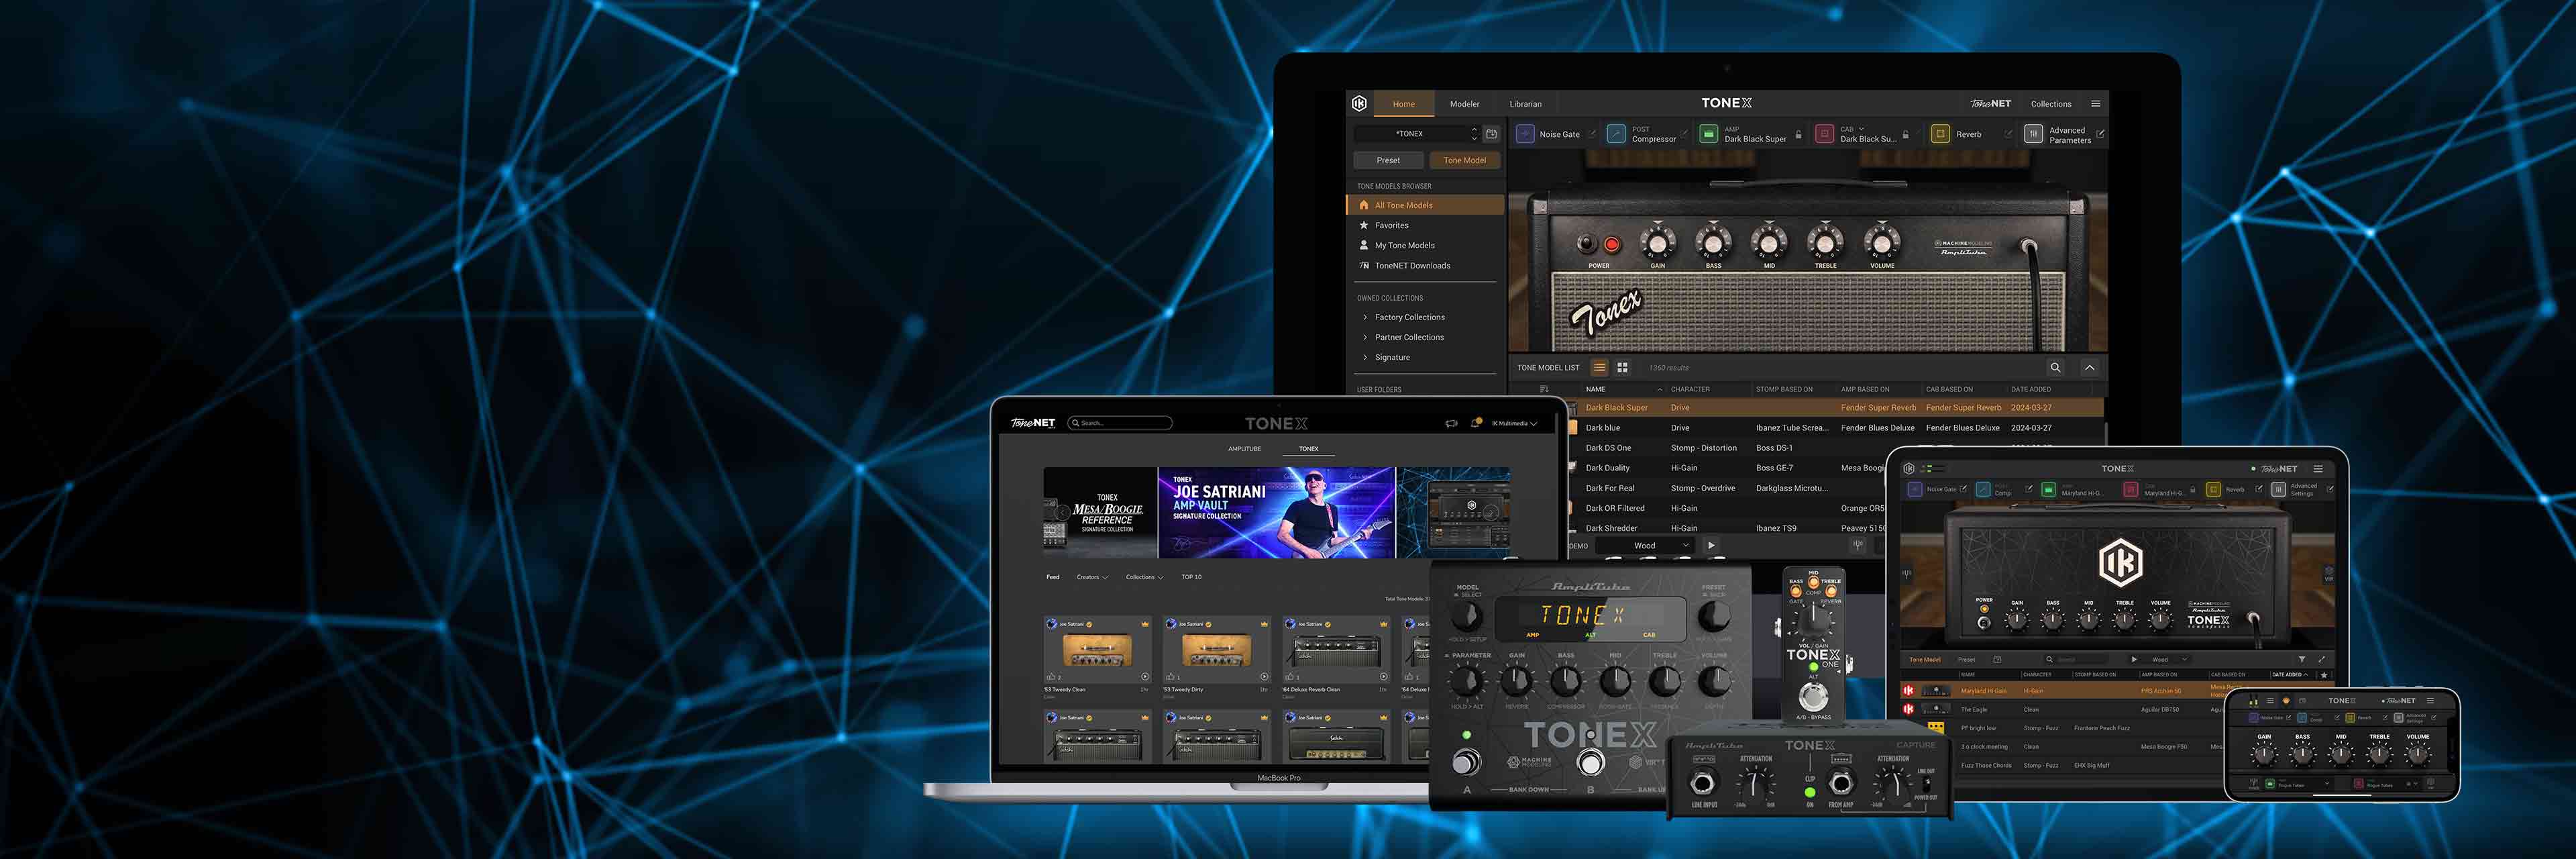Select the Preset toggle button in desktop sidebar
The height and width of the screenshot is (859, 2576).
(x=1388, y=160)
